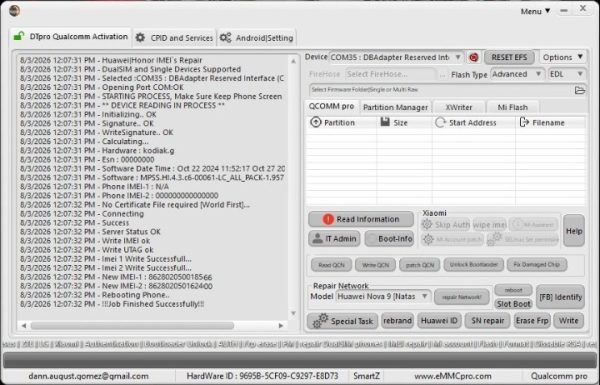
Task: Click the red stop icon beside Device
Action: point(473,57)
